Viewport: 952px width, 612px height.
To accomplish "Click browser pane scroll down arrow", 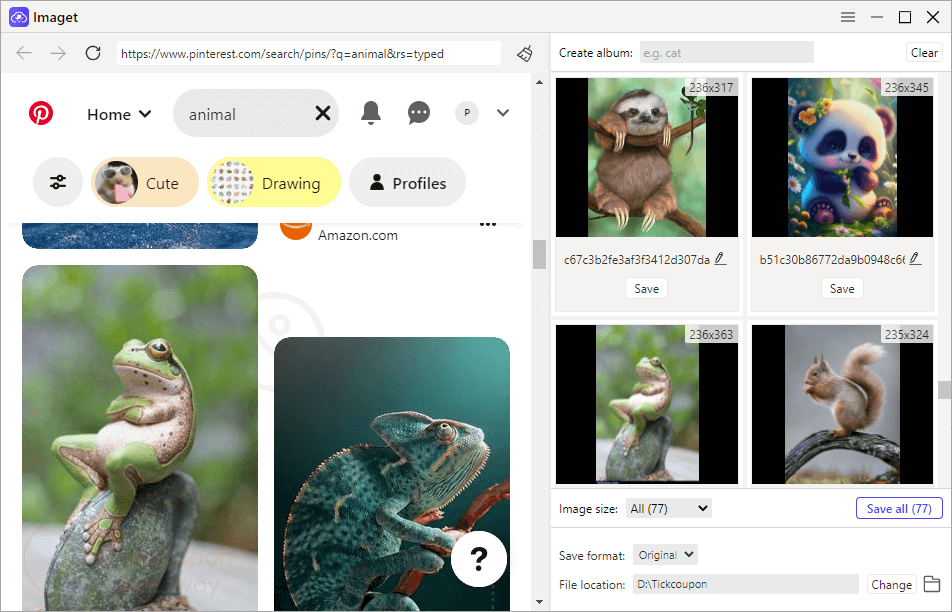I will [x=539, y=602].
